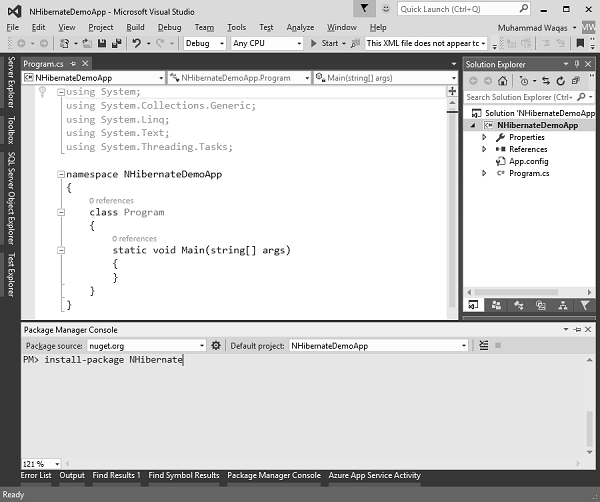Open the Analyze menu
Screen dimensions: 600x502
300,27
